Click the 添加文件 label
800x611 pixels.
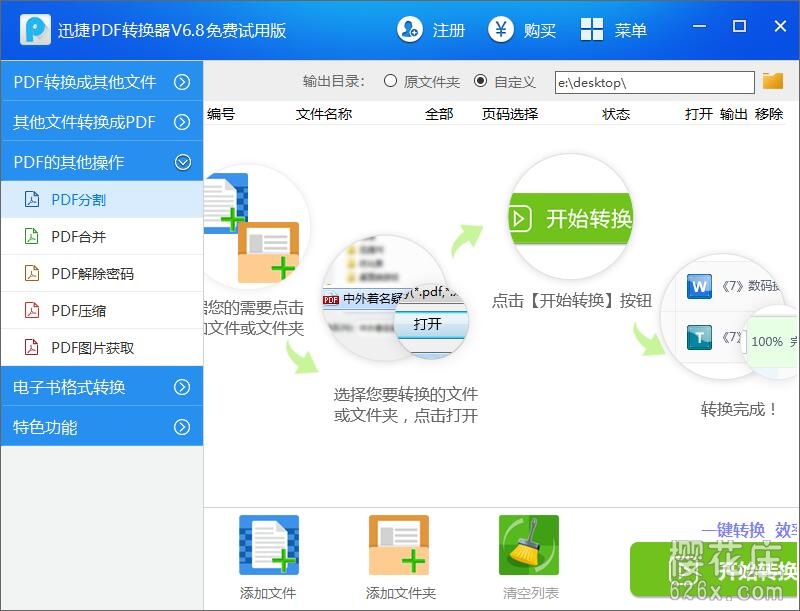point(268,593)
